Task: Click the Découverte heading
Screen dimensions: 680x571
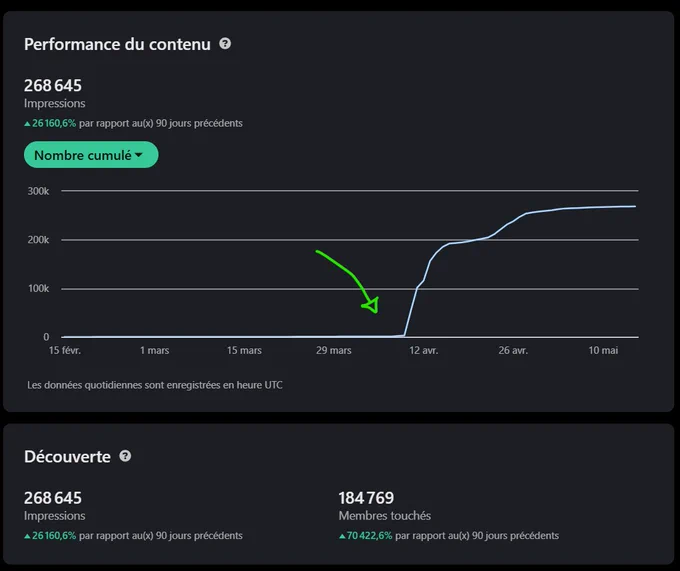Action: pos(67,457)
